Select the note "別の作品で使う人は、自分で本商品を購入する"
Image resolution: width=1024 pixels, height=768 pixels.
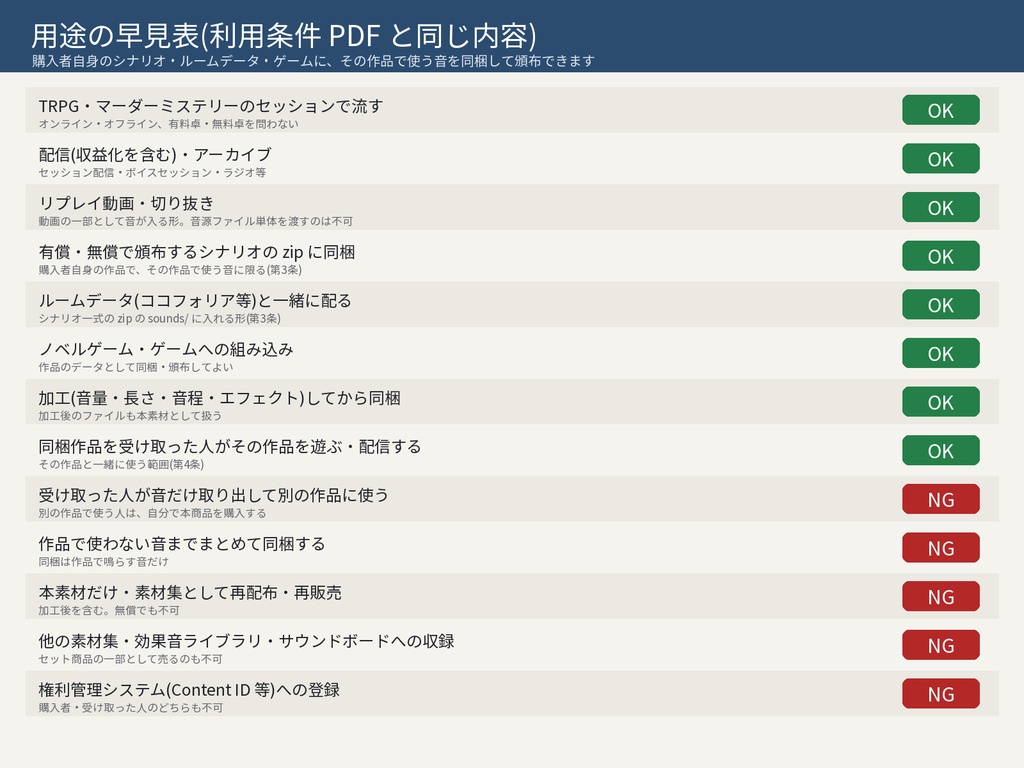(152, 513)
